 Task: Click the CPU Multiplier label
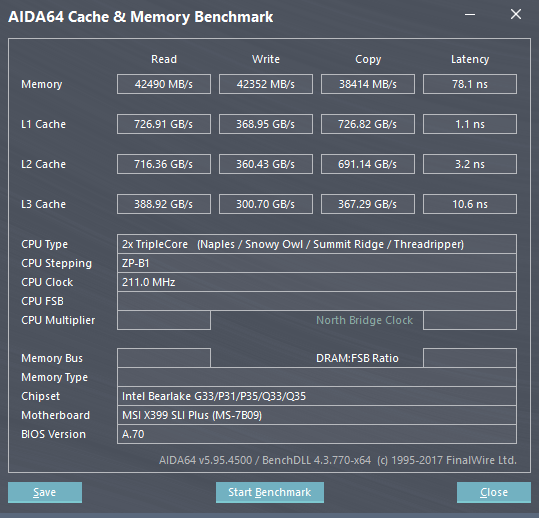pyautogui.click(x=58, y=320)
